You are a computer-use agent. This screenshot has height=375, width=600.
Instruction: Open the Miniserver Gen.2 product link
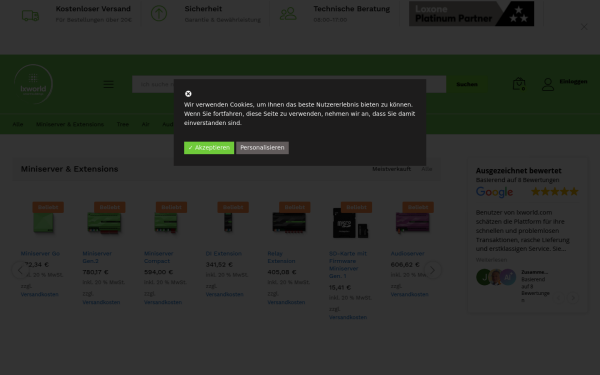97,257
